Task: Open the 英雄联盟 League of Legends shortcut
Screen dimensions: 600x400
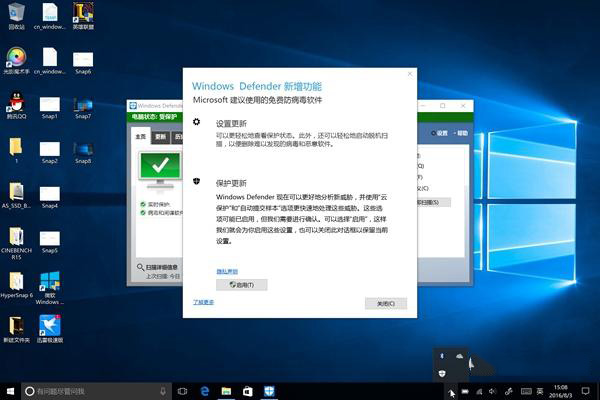Action: click(x=83, y=15)
